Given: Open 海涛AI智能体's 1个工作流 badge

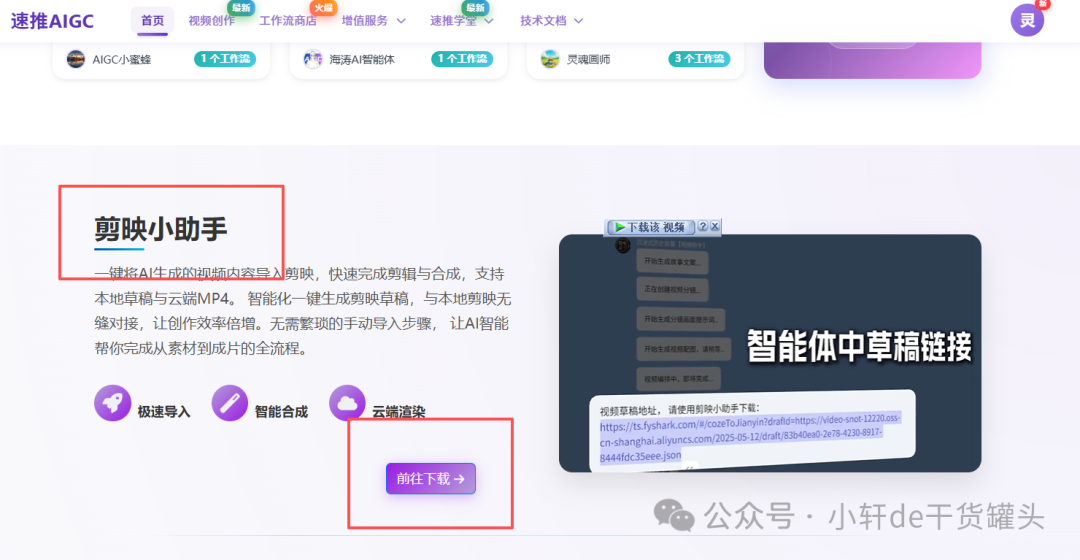Looking at the screenshot, I should [x=462, y=59].
